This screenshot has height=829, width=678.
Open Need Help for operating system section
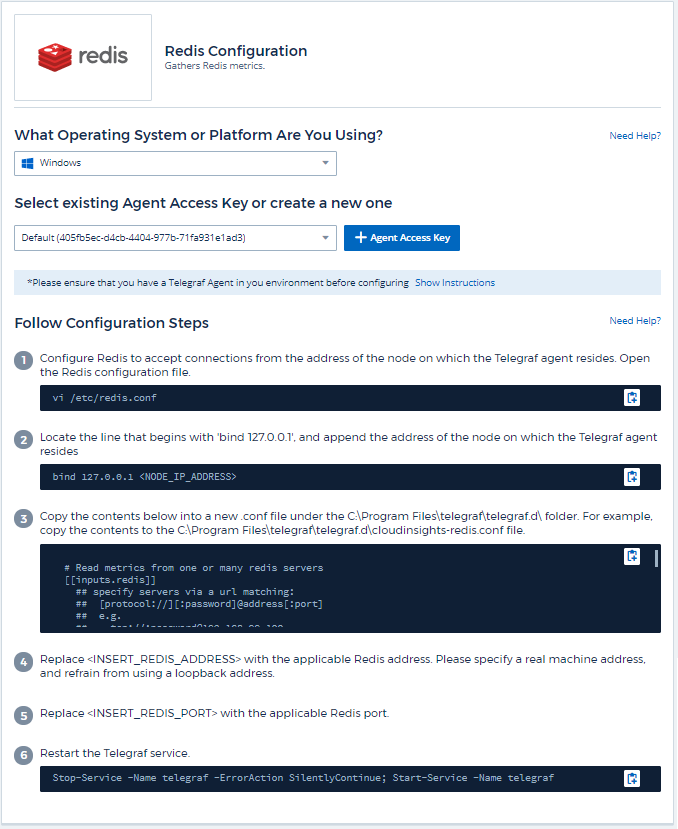click(x=635, y=136)
